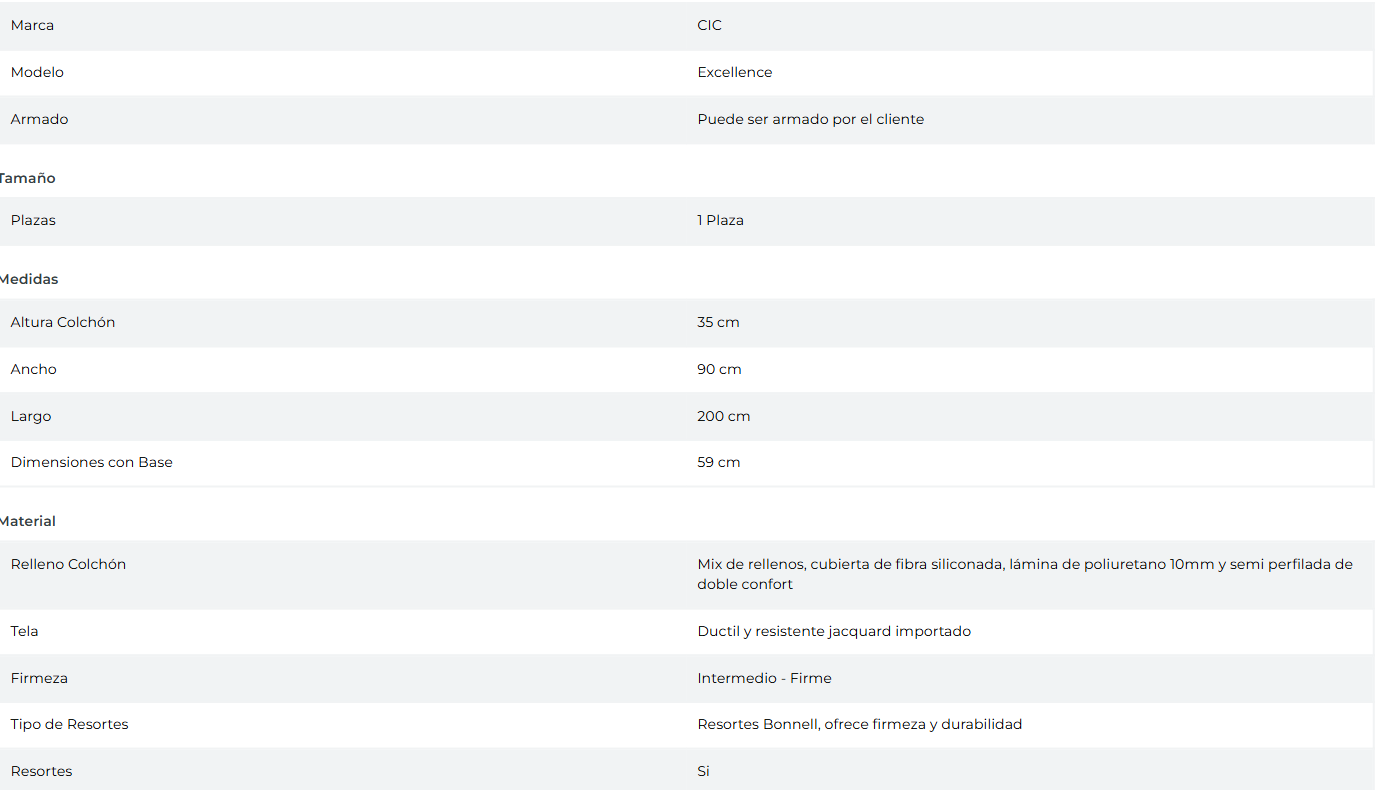Click the Medidas section heading
The width and height of the screenshot is (1396, 790).
(30, 279)
